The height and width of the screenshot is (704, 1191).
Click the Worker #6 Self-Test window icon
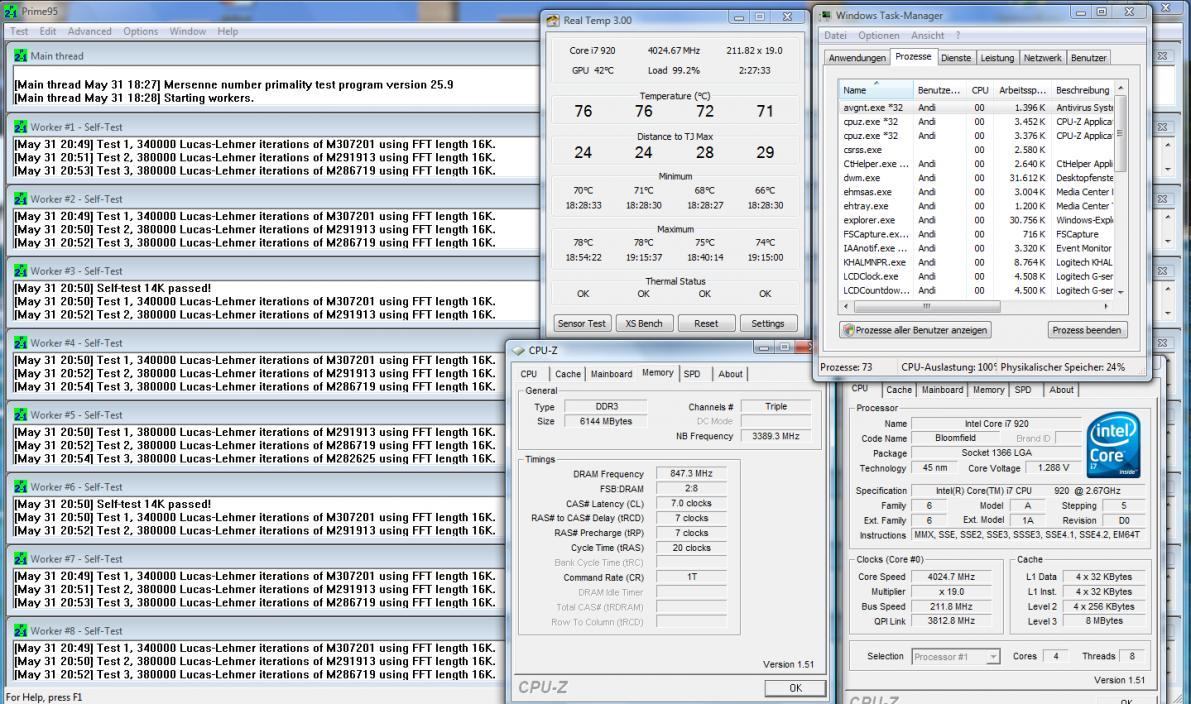pos(20,487)
